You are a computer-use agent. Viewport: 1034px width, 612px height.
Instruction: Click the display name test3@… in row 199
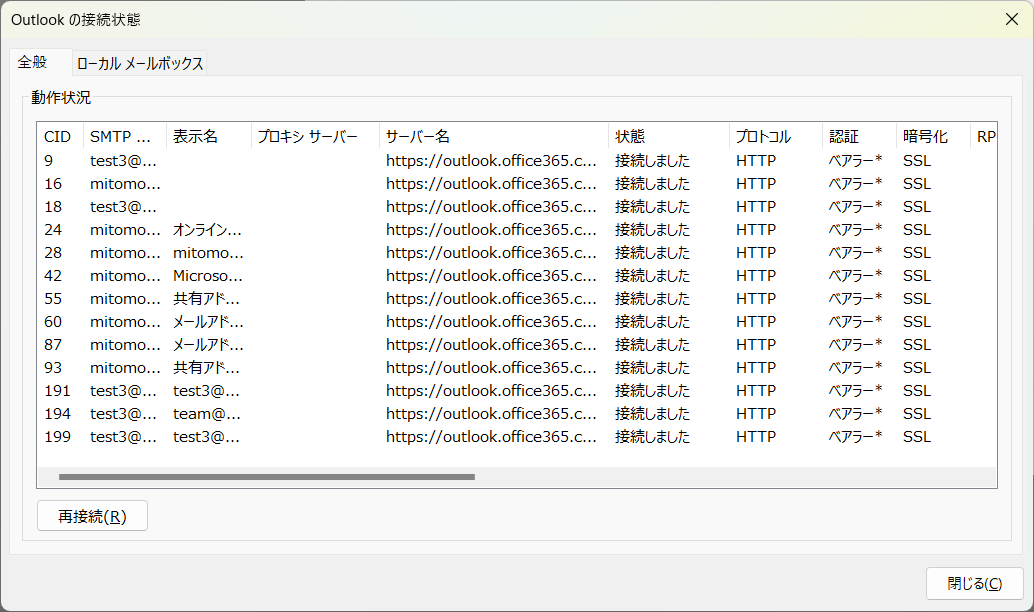[x=206, y=437]
